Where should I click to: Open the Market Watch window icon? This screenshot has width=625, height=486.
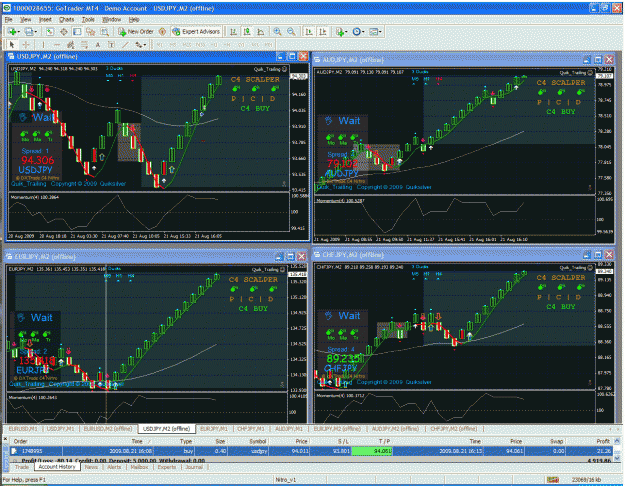coord(49,31)
